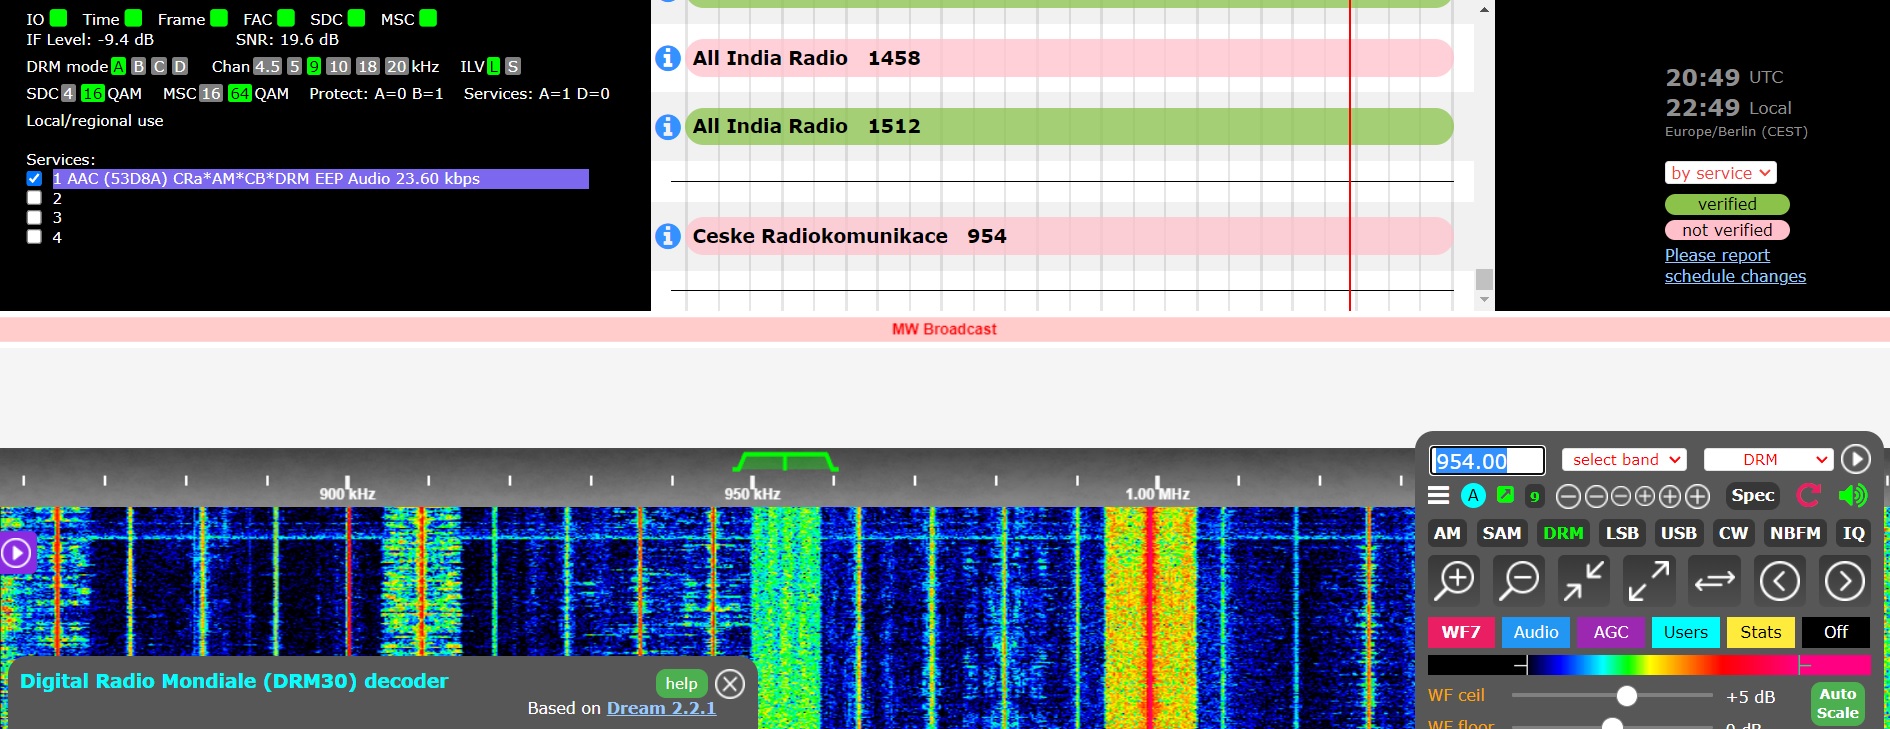Select IQ demodulation mode
Screen dimensions: 1890x729
tap(1853, 533)
